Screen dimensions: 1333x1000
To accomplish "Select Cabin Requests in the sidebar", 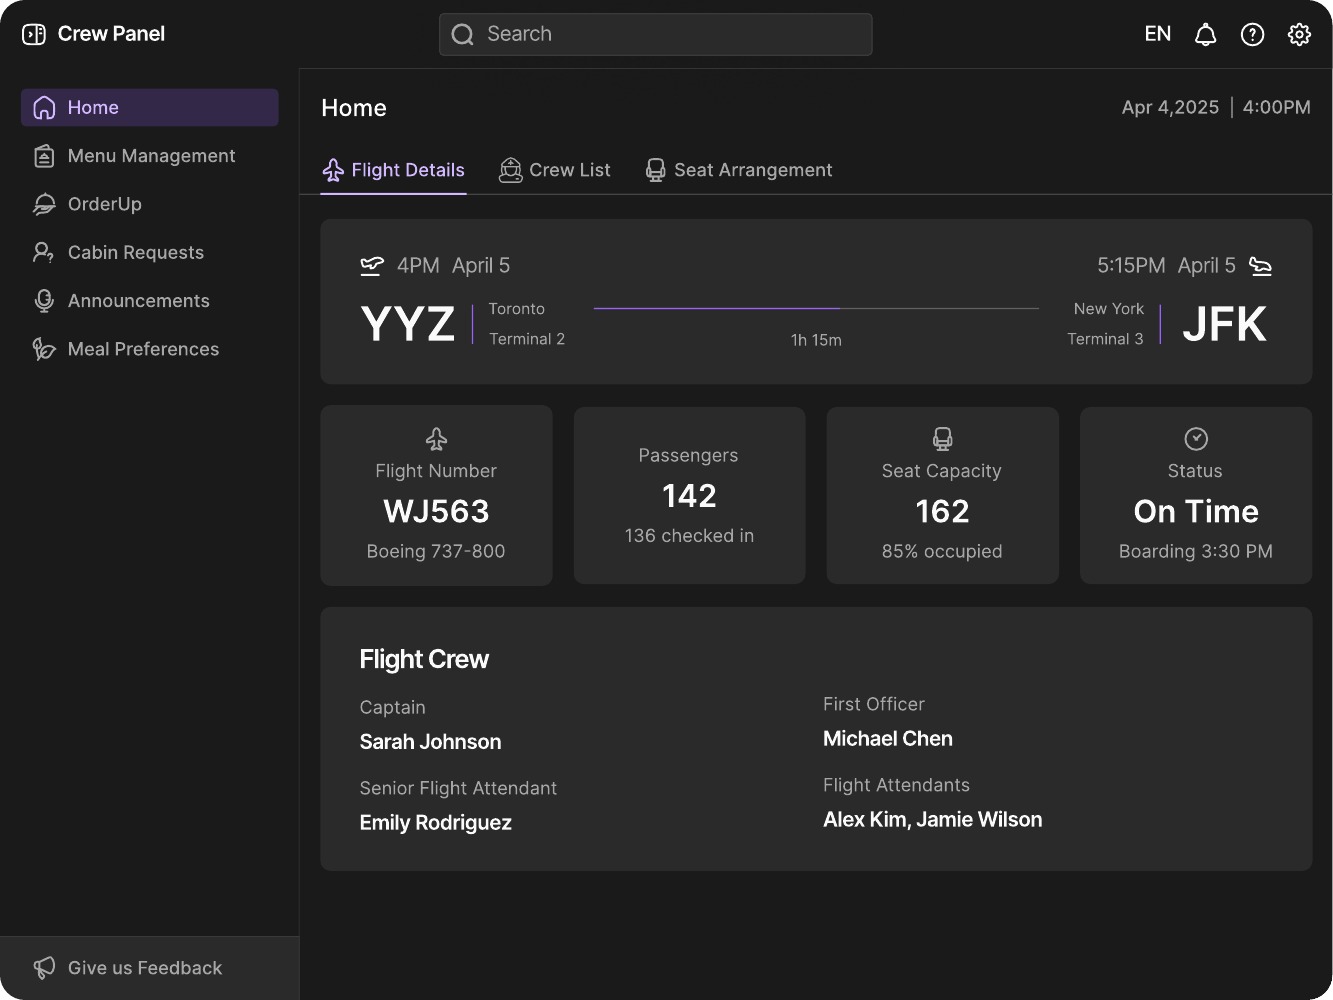I will [x=150, y=253].
